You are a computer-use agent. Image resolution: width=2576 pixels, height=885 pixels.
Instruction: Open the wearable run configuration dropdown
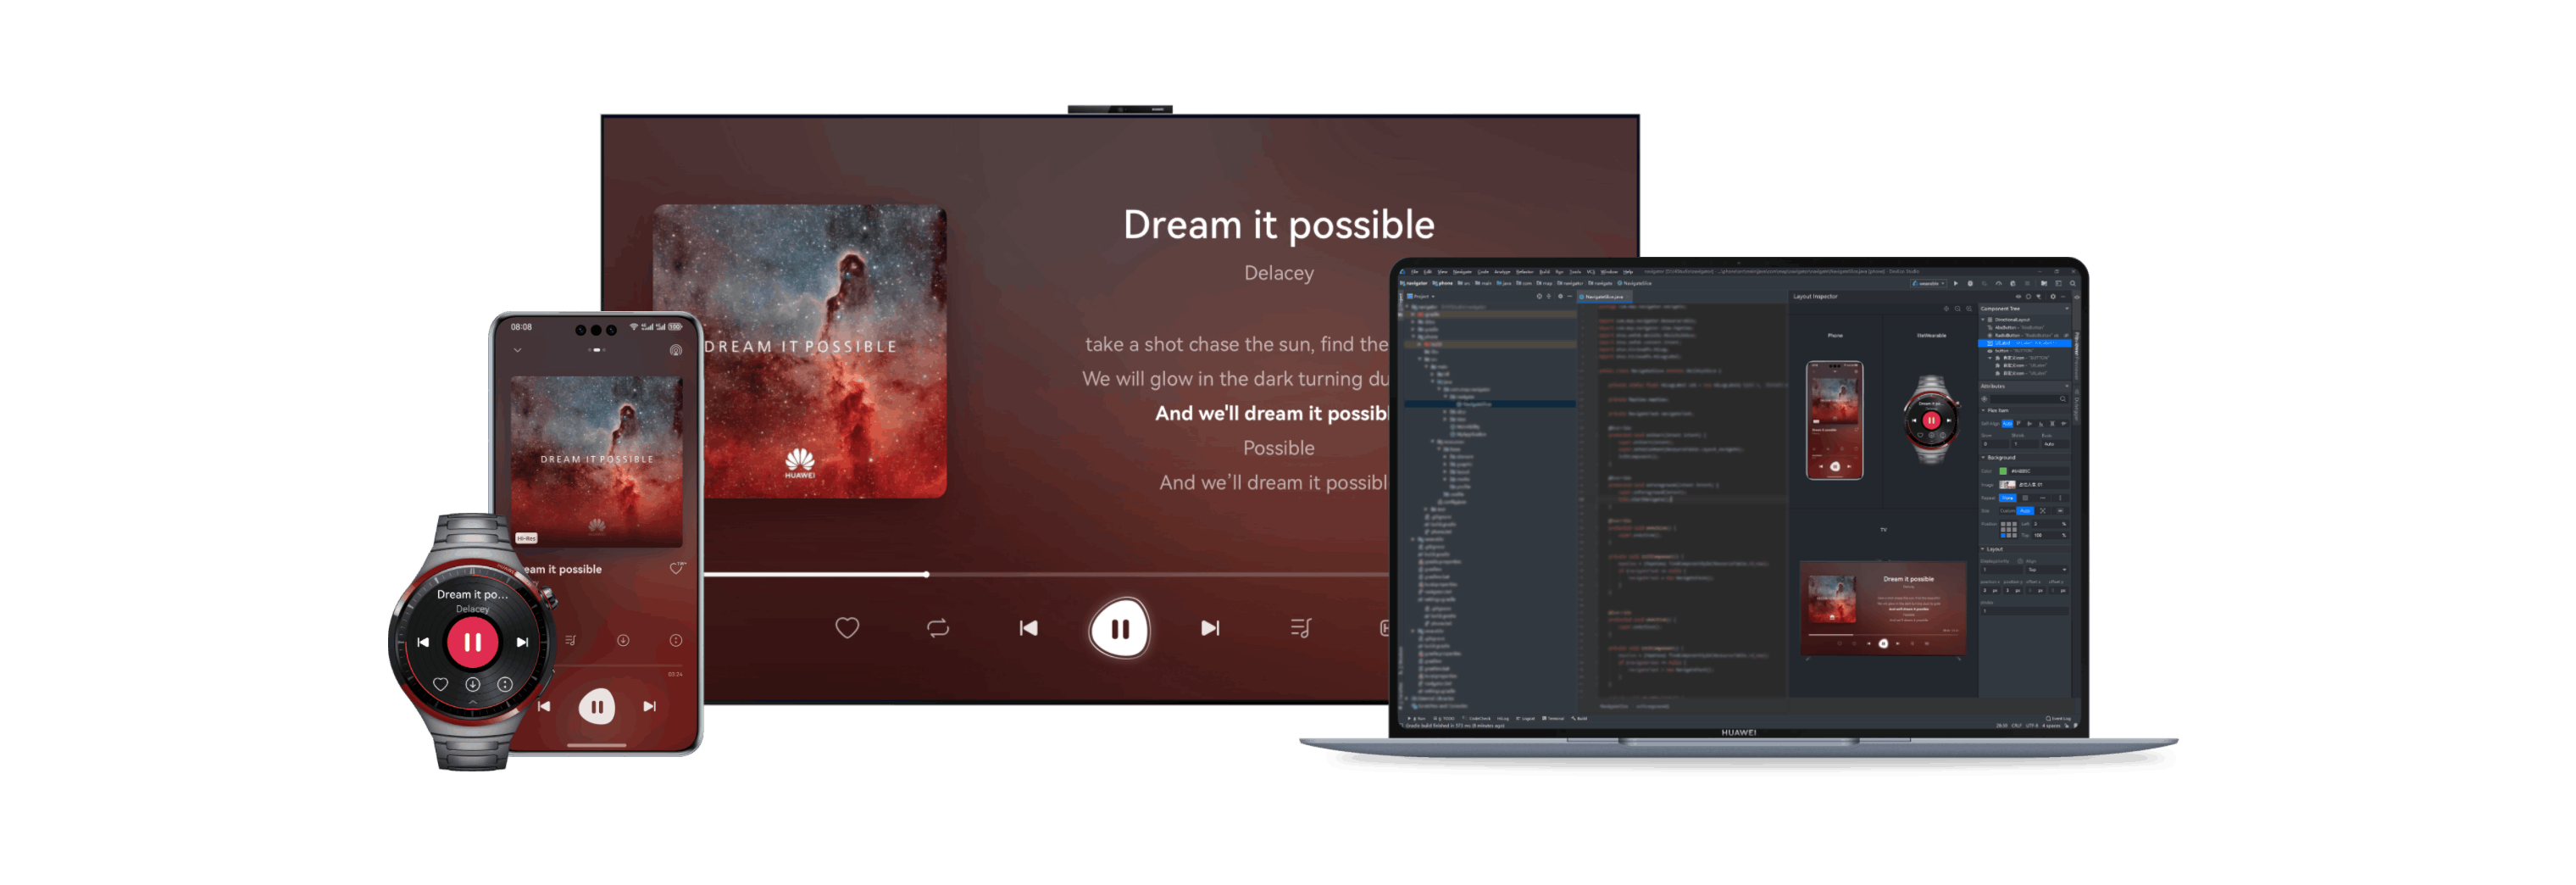[1929, 284]
